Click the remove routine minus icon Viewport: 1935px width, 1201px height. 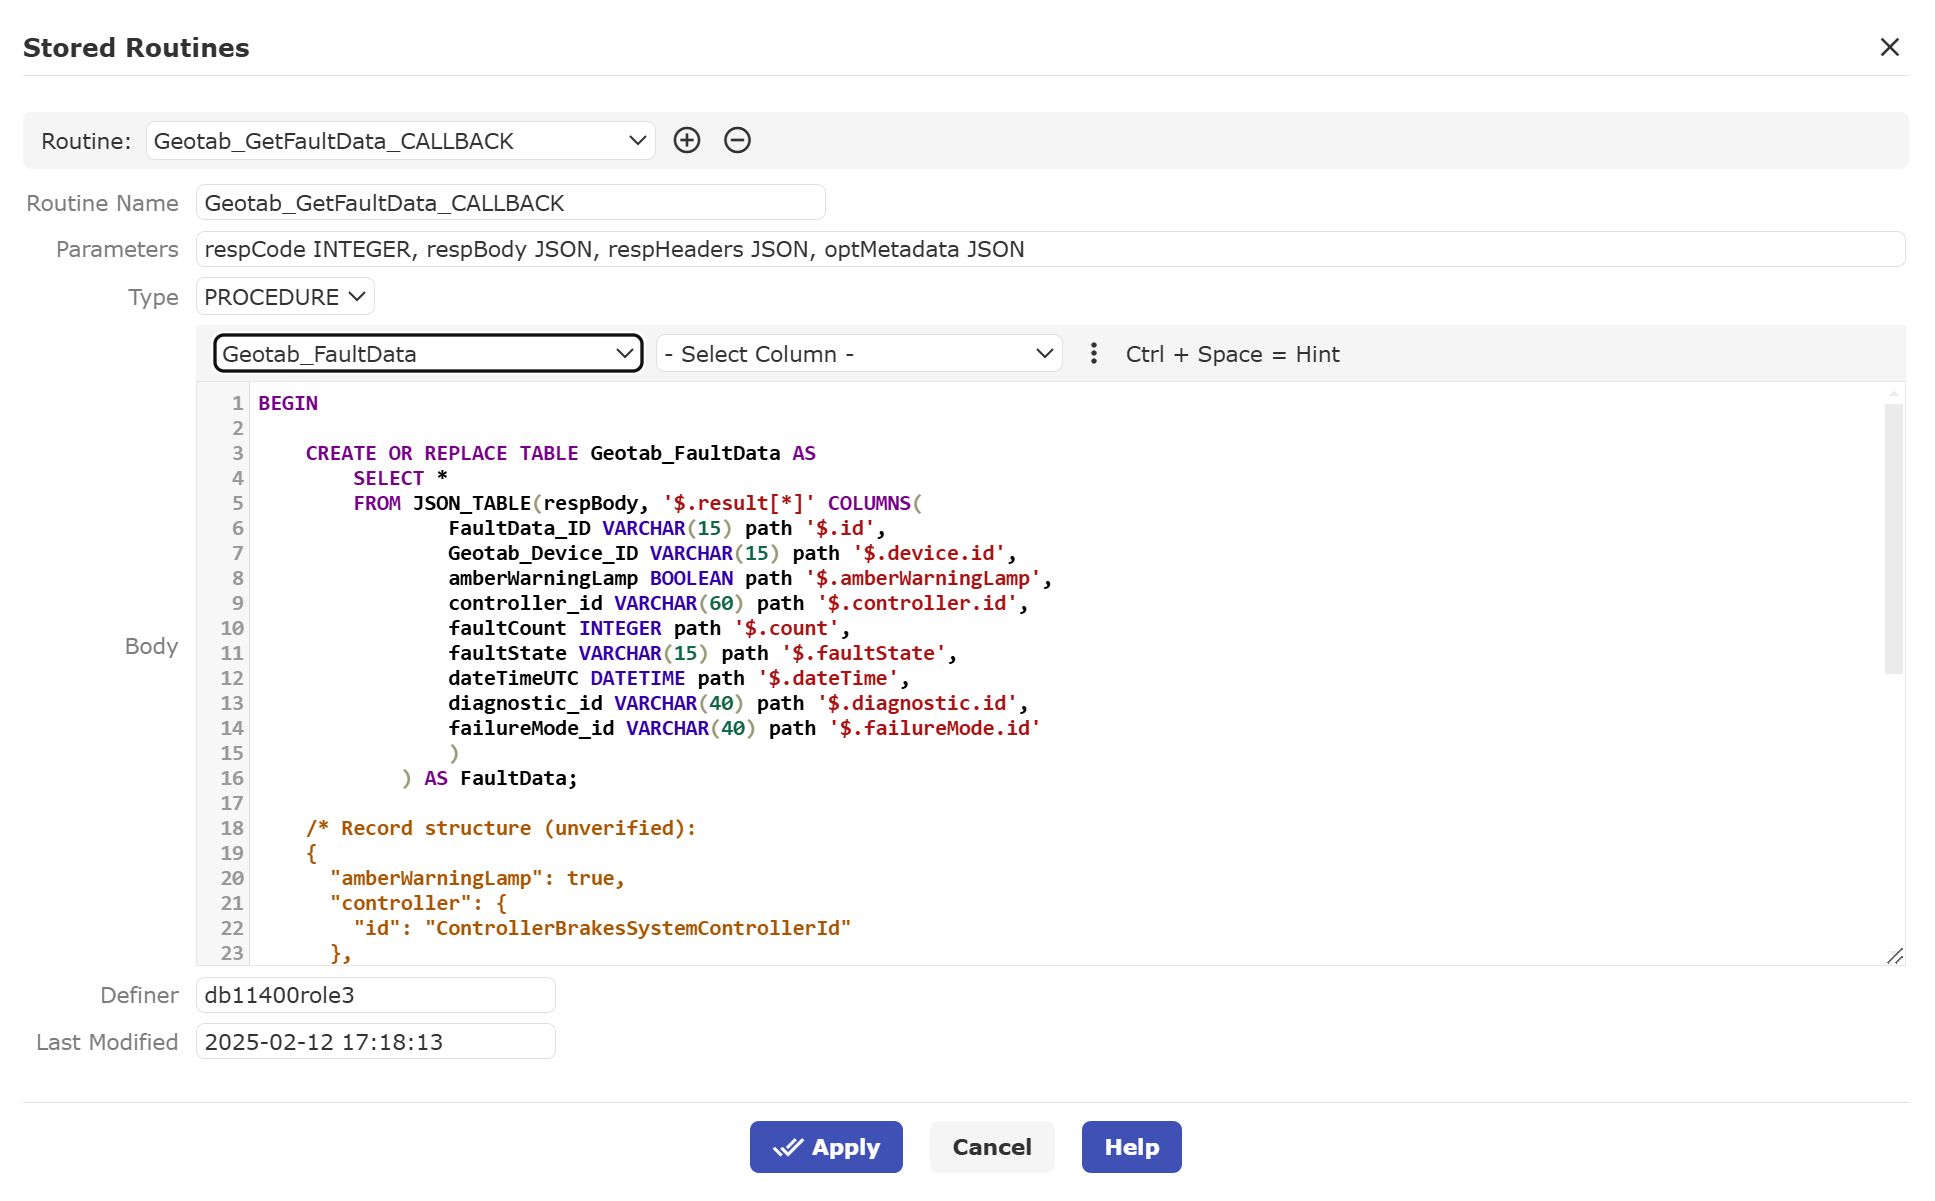point(737,140)
